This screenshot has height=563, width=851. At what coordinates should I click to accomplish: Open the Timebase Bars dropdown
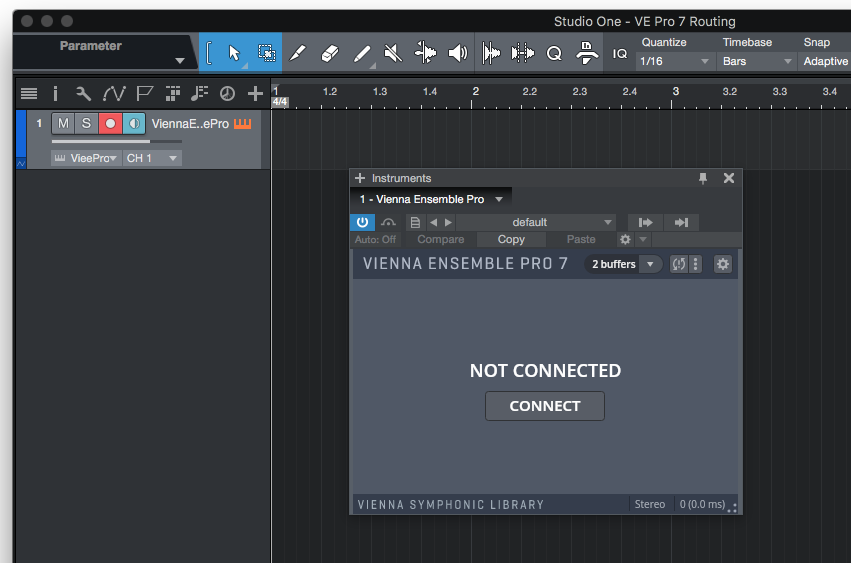pos(757,61)
